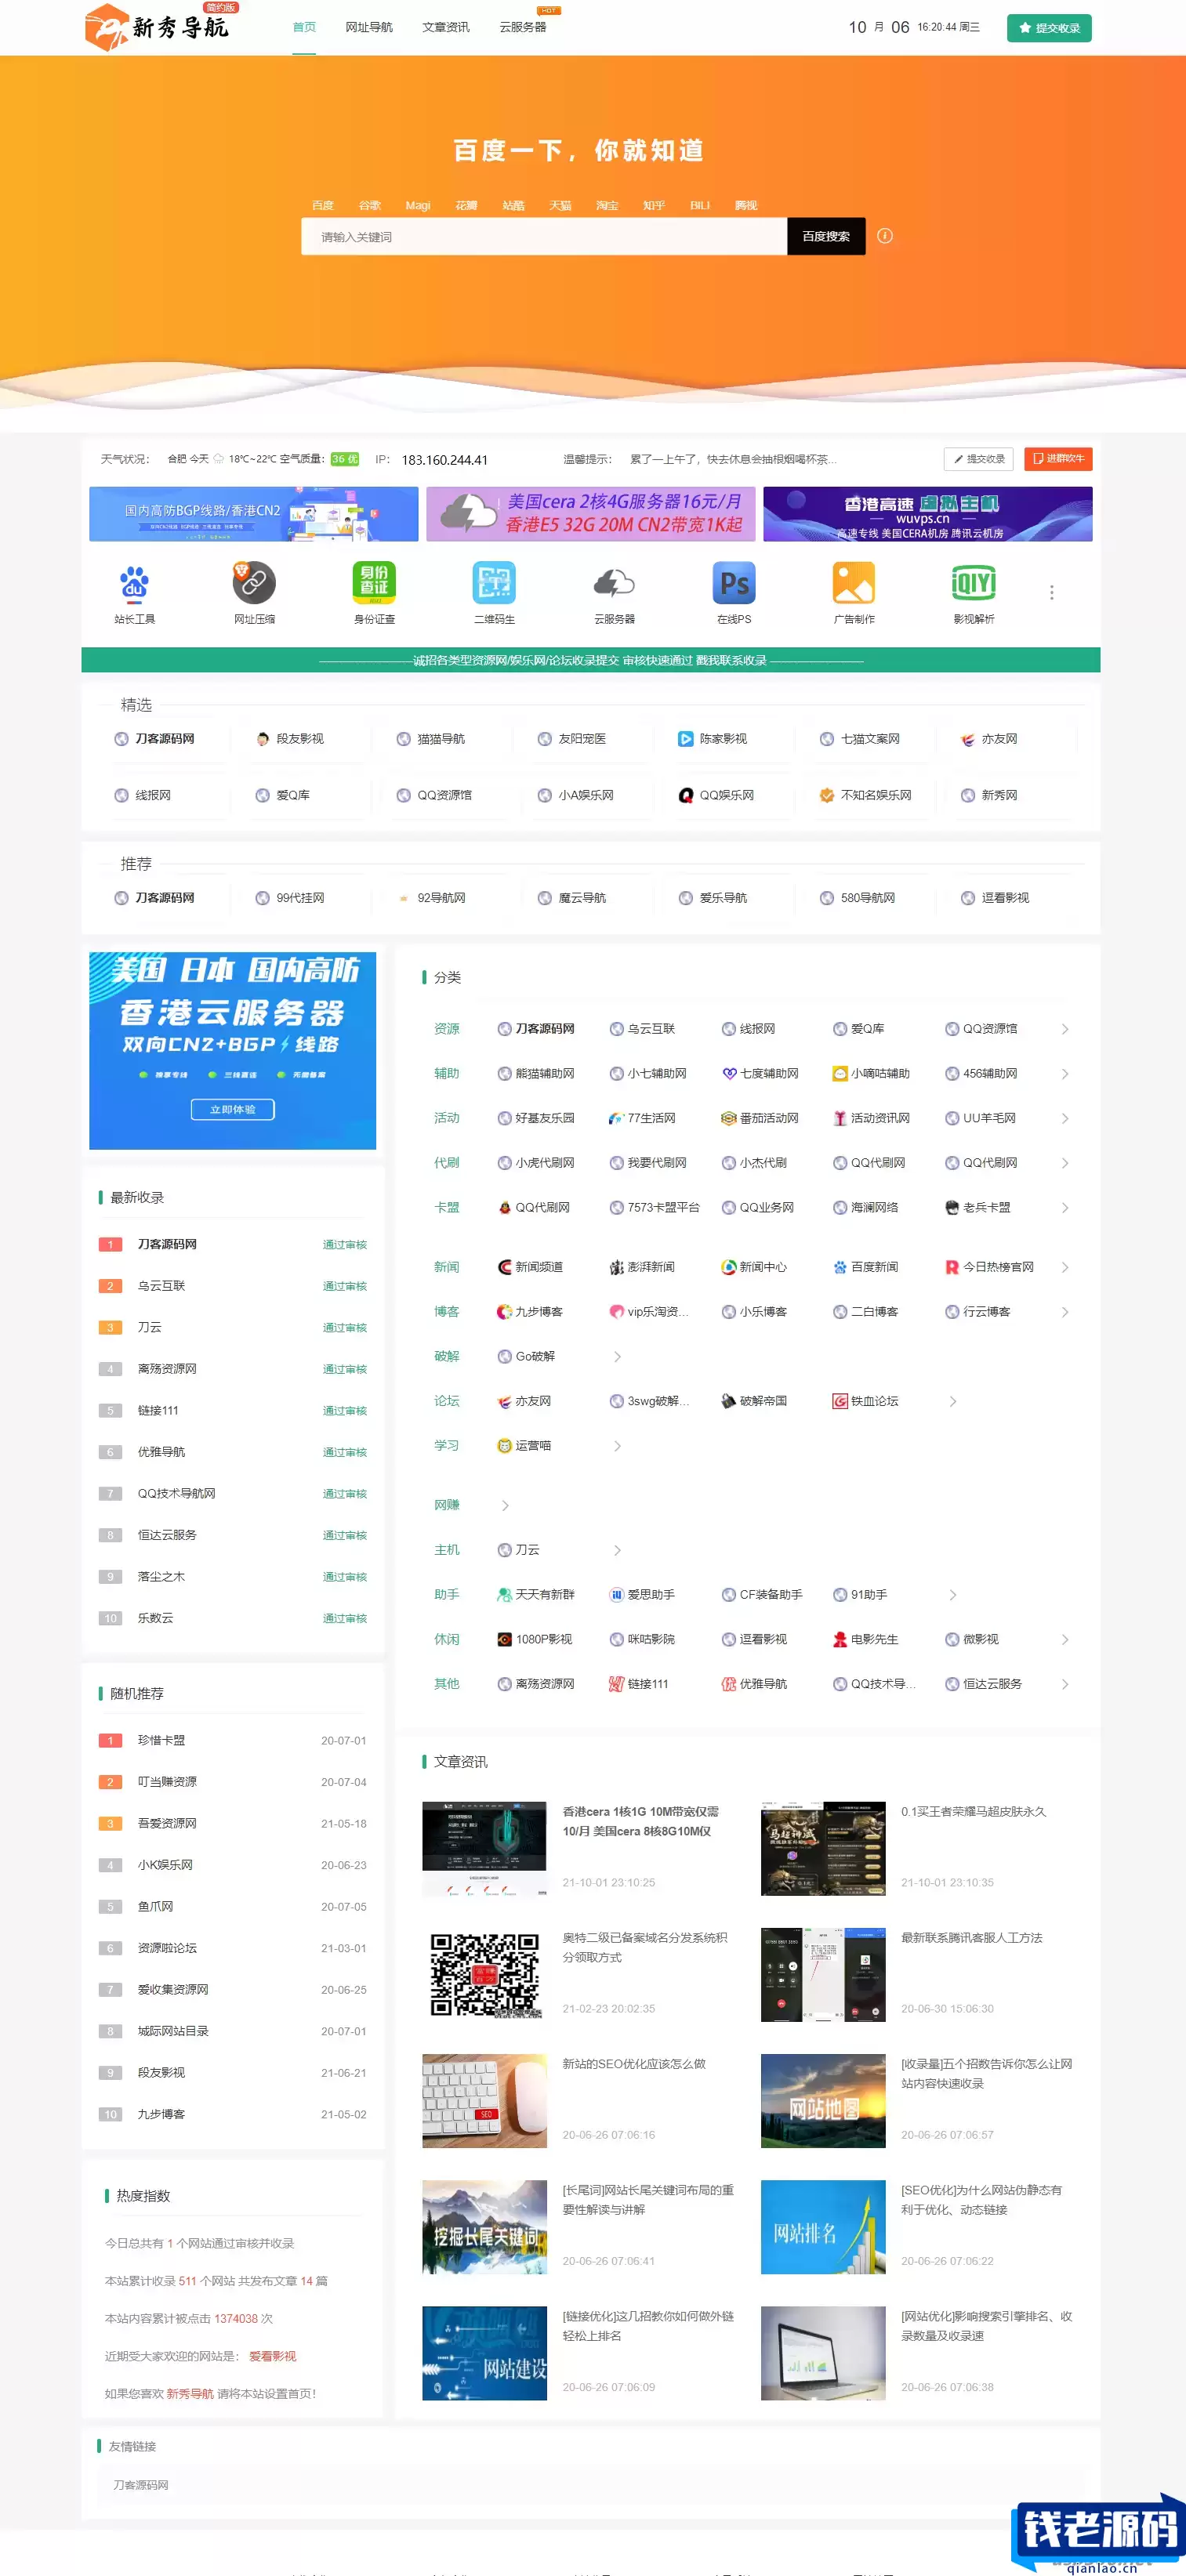Open 番茄活动网 in the 活动 row
Image resolution: width=1186 pixels, height=2576 pixels.
[760, 1118]
